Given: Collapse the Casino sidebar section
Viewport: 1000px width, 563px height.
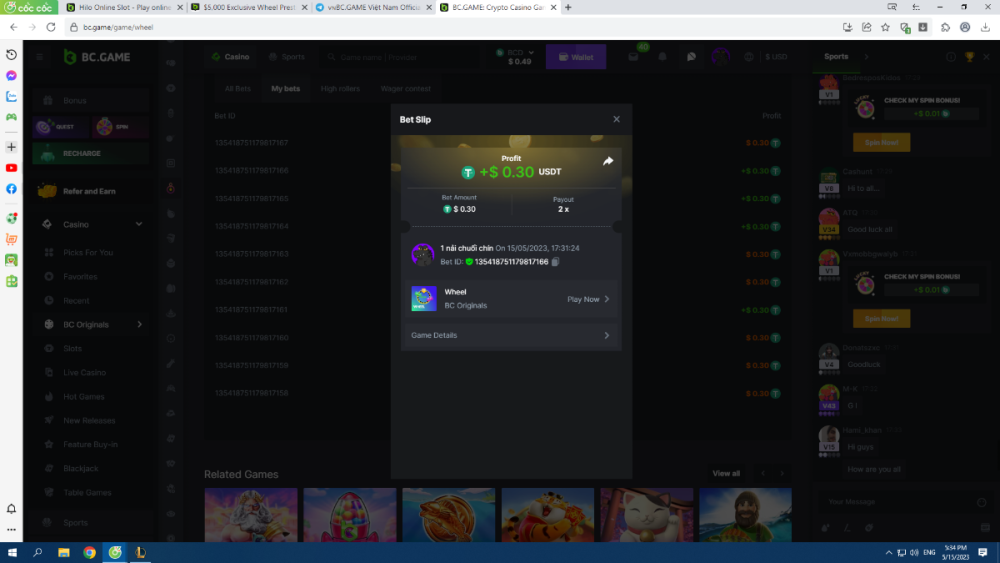Looking at the screenshot, I should coord(139,224).
